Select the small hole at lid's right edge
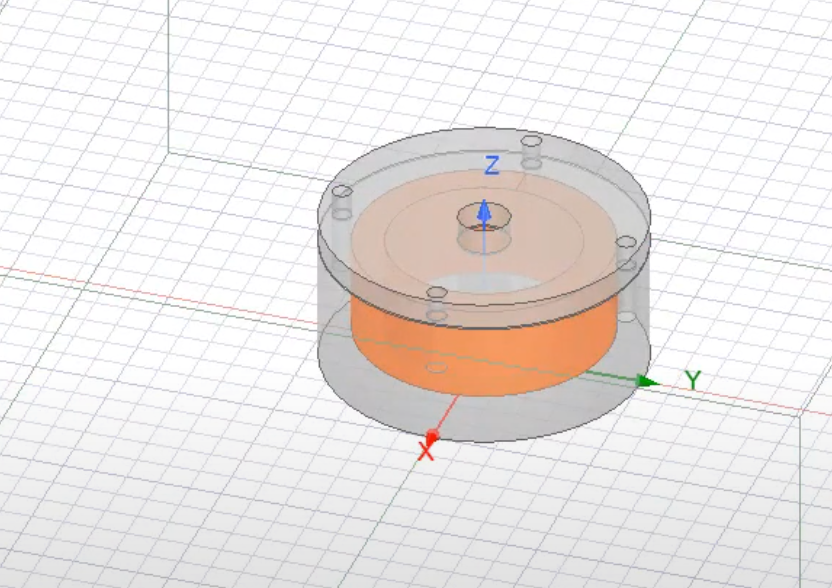This screenshot has width=832, height=588. coord(626,242)
